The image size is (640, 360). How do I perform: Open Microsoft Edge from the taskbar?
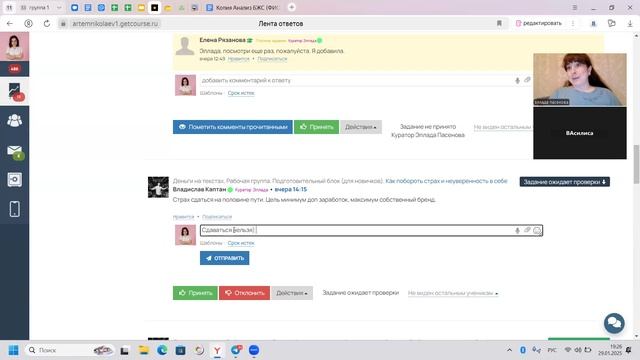162,350
